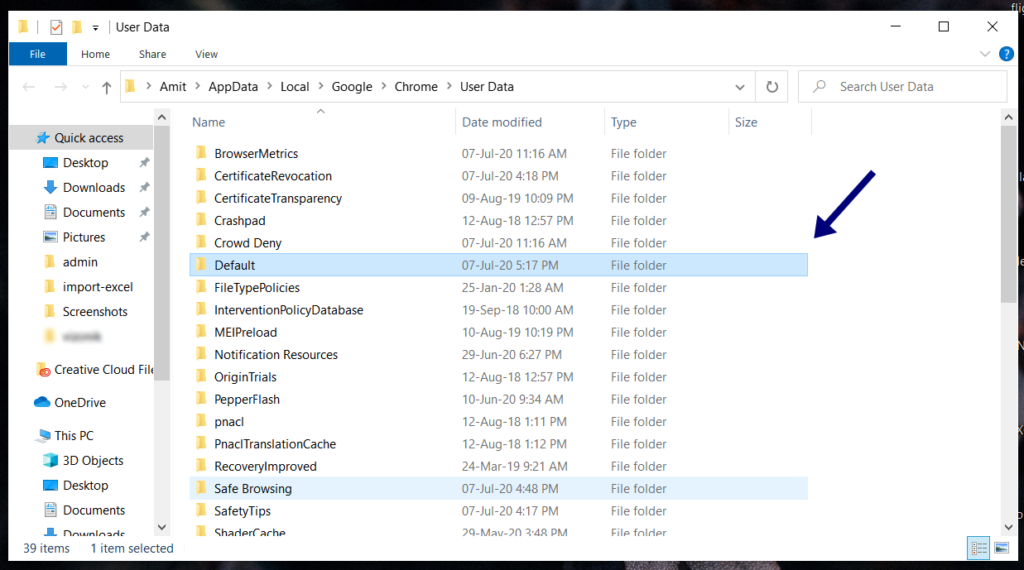
Task: Click Local in the address breadcrumb
Action: point(295,87)
